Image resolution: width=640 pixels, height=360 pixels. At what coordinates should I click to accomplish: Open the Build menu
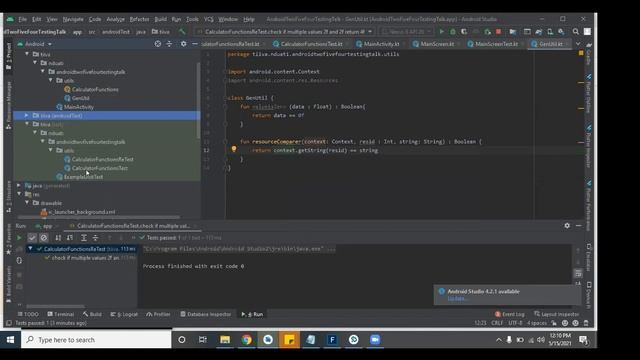tap(160, 19)
